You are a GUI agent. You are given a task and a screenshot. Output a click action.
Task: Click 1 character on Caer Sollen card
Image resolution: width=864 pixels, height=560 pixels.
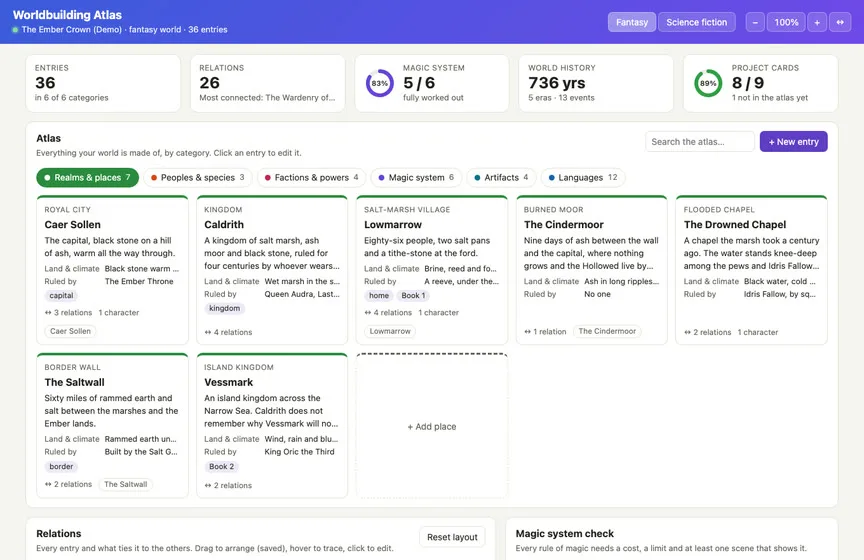[x=118, y=313]
